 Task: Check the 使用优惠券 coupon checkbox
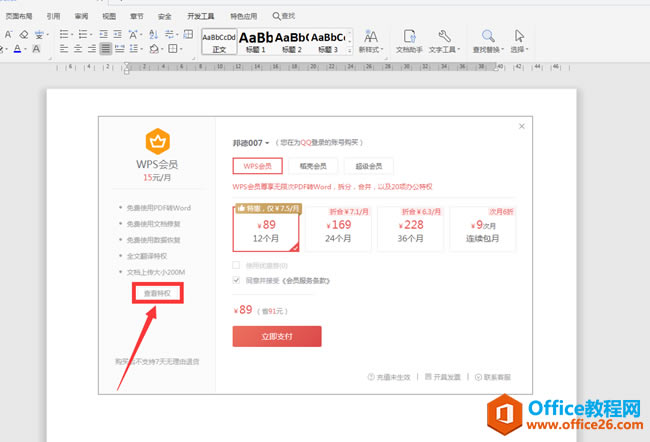click(236, 265)
